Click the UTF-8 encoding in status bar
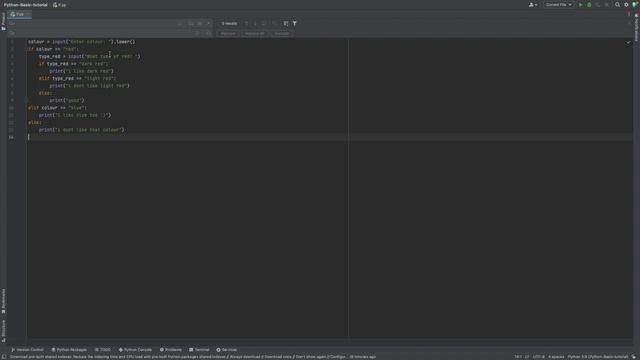Image resolution: width=640 pixels, height=360 pixels. pos(539,357)
